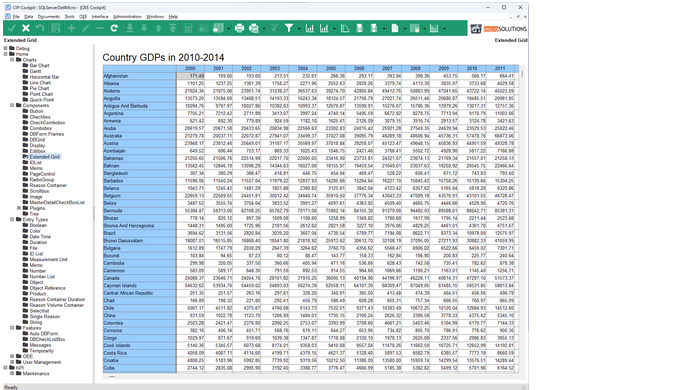Select Gantt in the tree
This screenshot has height=390, width=680.
click(x=35, y=71)
